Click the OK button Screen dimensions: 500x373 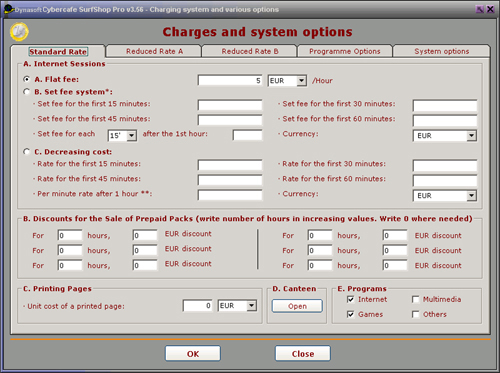click(x=193, y=353)
